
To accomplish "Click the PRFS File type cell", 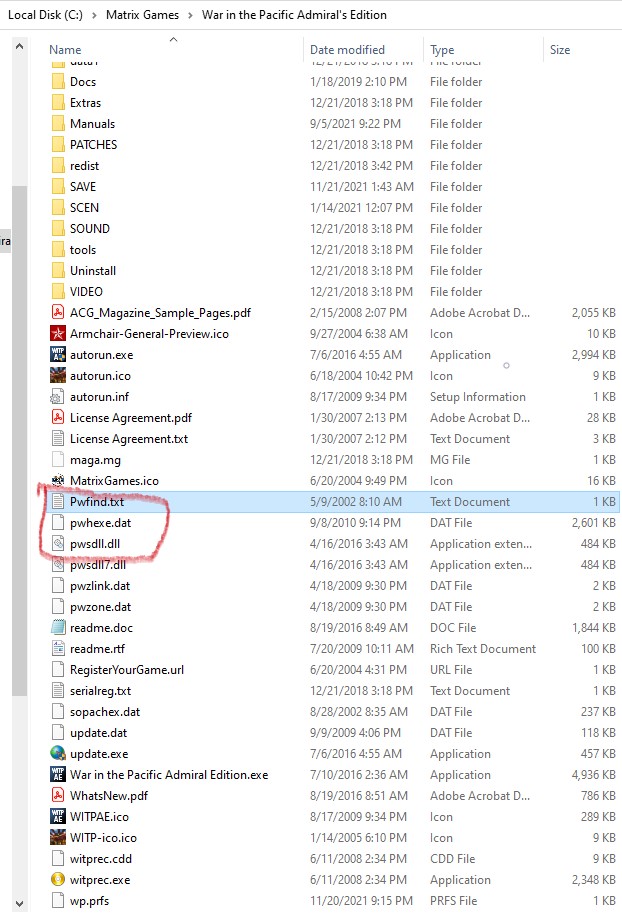I will 453,900.
